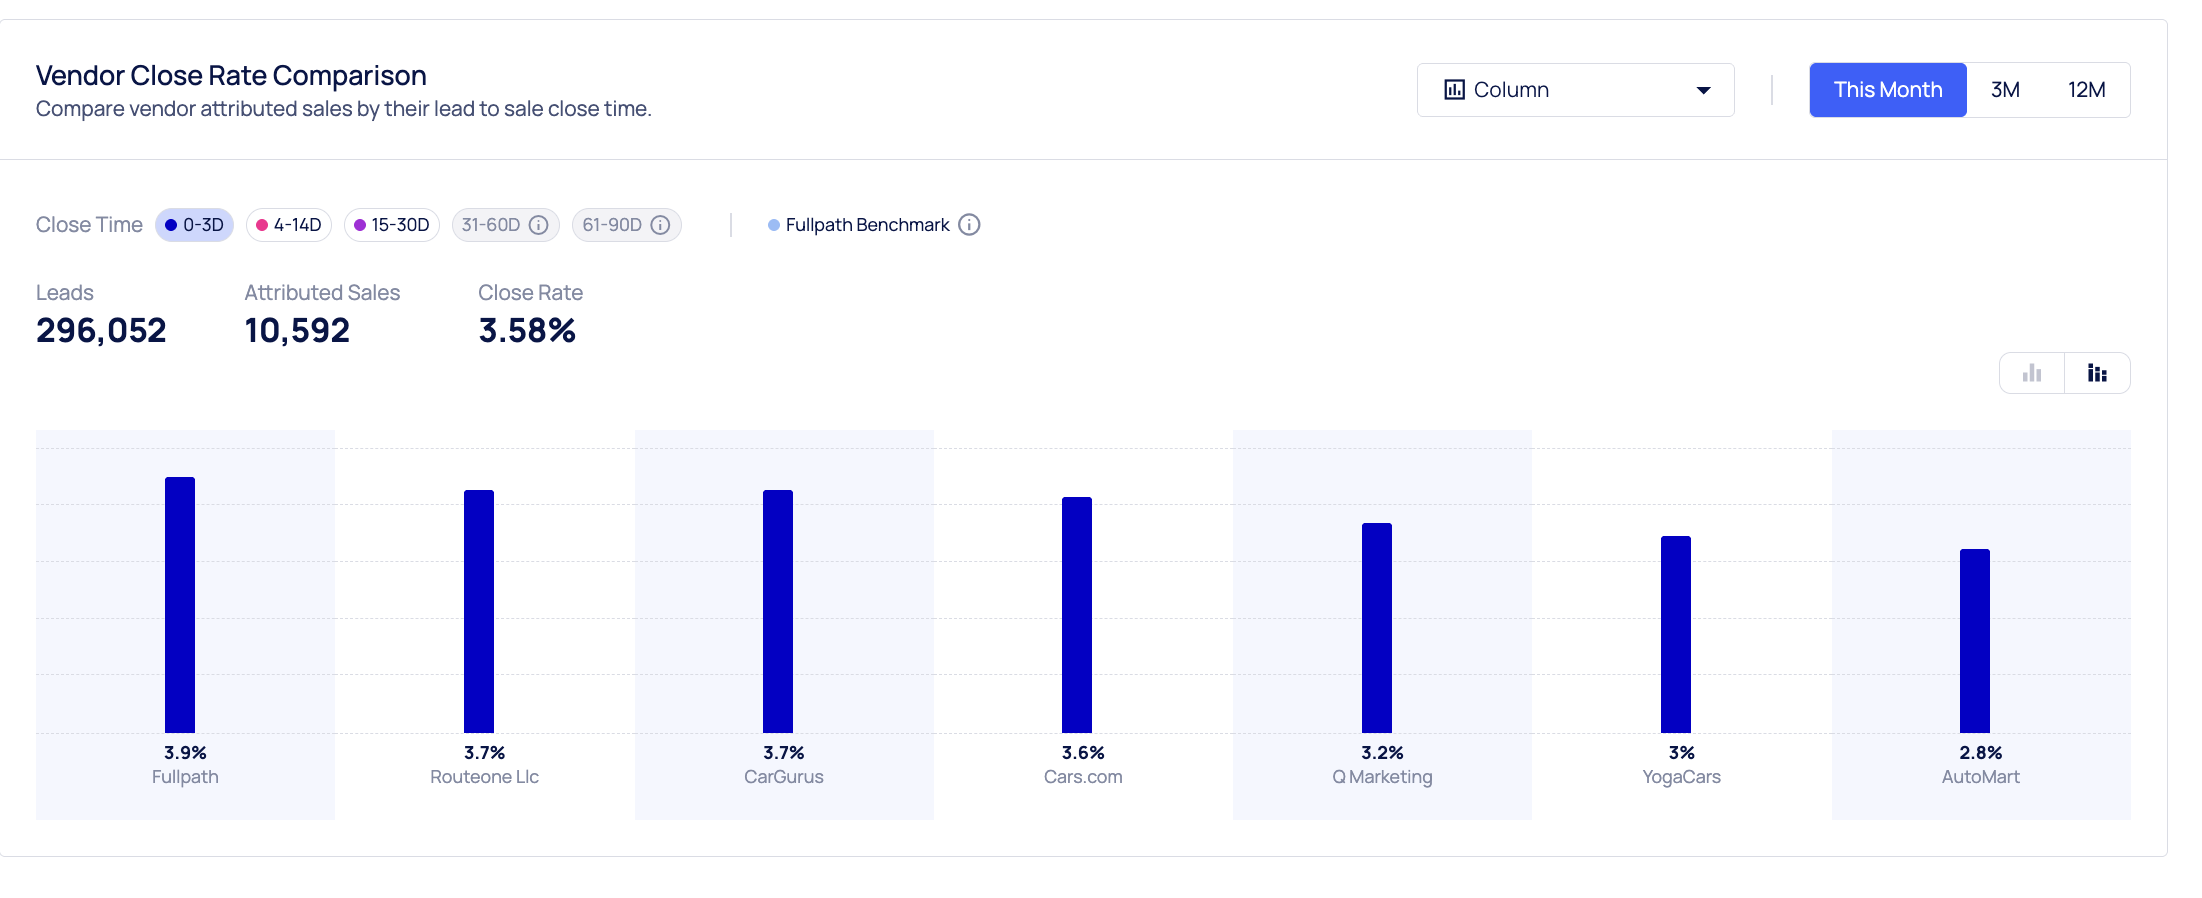This screenshot has width=2202, height=898.
Task: Switch to the simple bar chart view icon
Action: [2032, 373]
